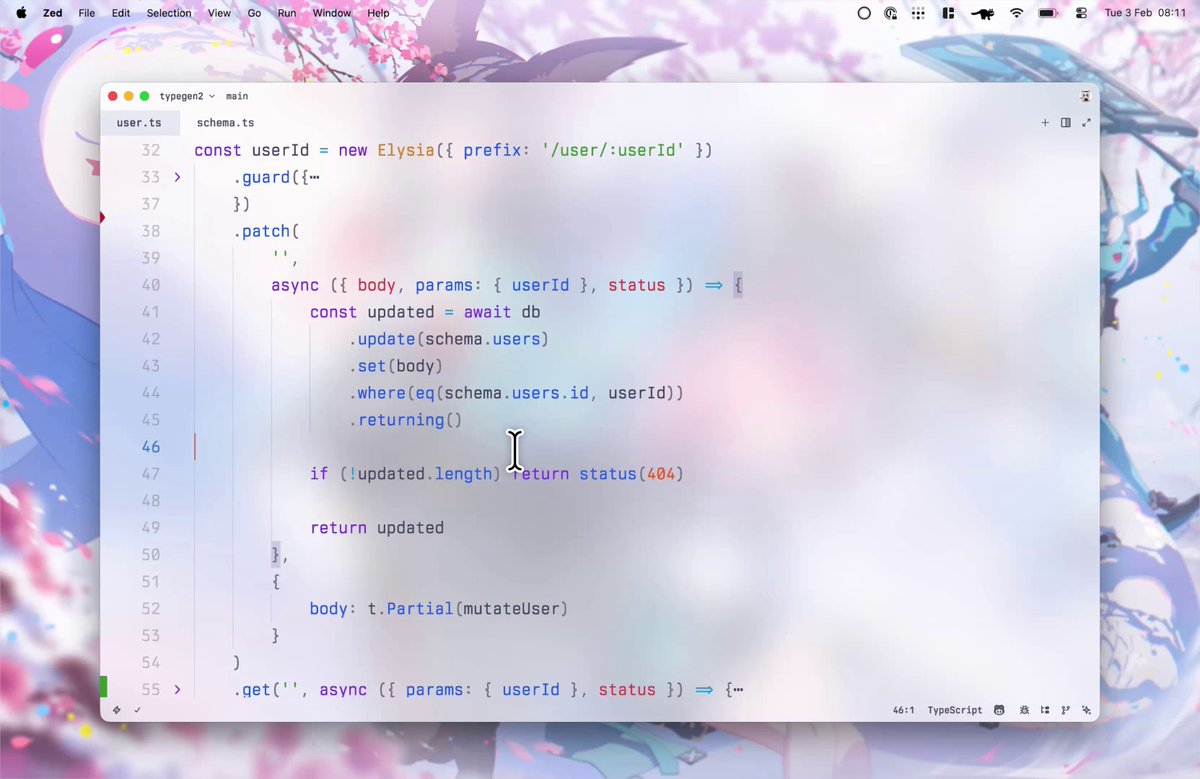
Task: Open the File menu
Action: pyautogui.click(x=87, y=13)
